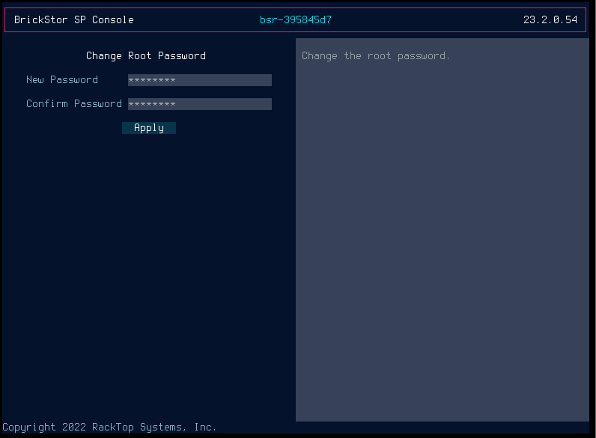Select the 'Change Root Password' heading

[x=146, y=56]
